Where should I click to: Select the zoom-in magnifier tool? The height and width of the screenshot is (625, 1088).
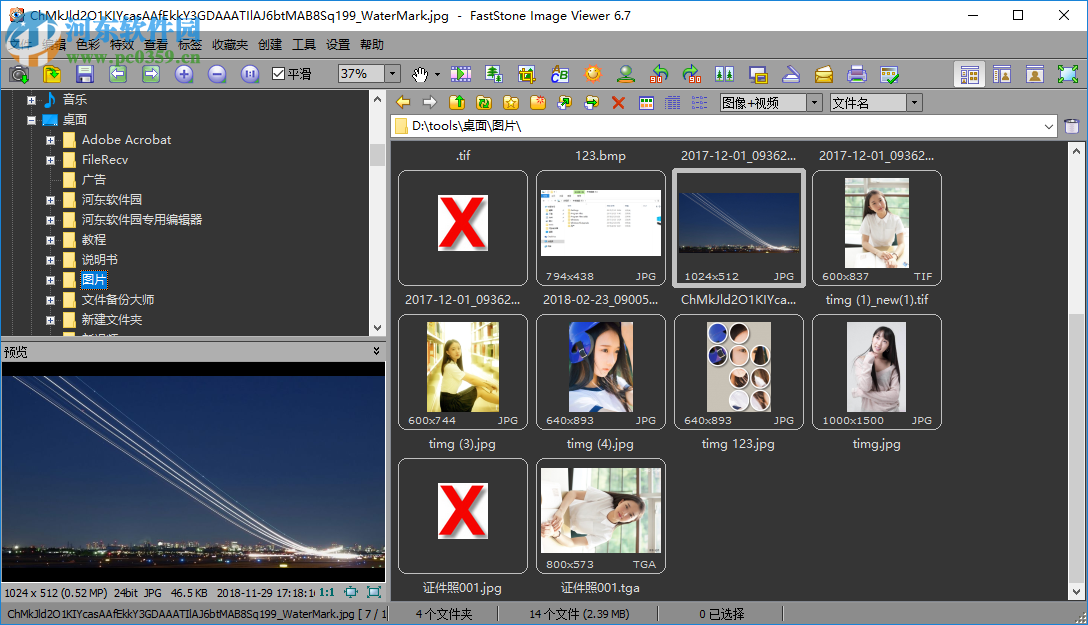coord(186,73)
